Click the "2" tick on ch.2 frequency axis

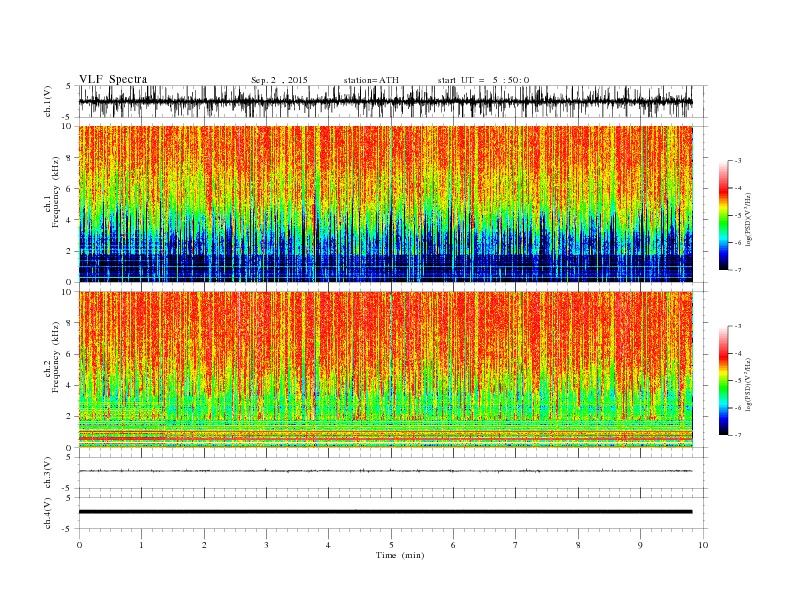click(x=70, y=417)
